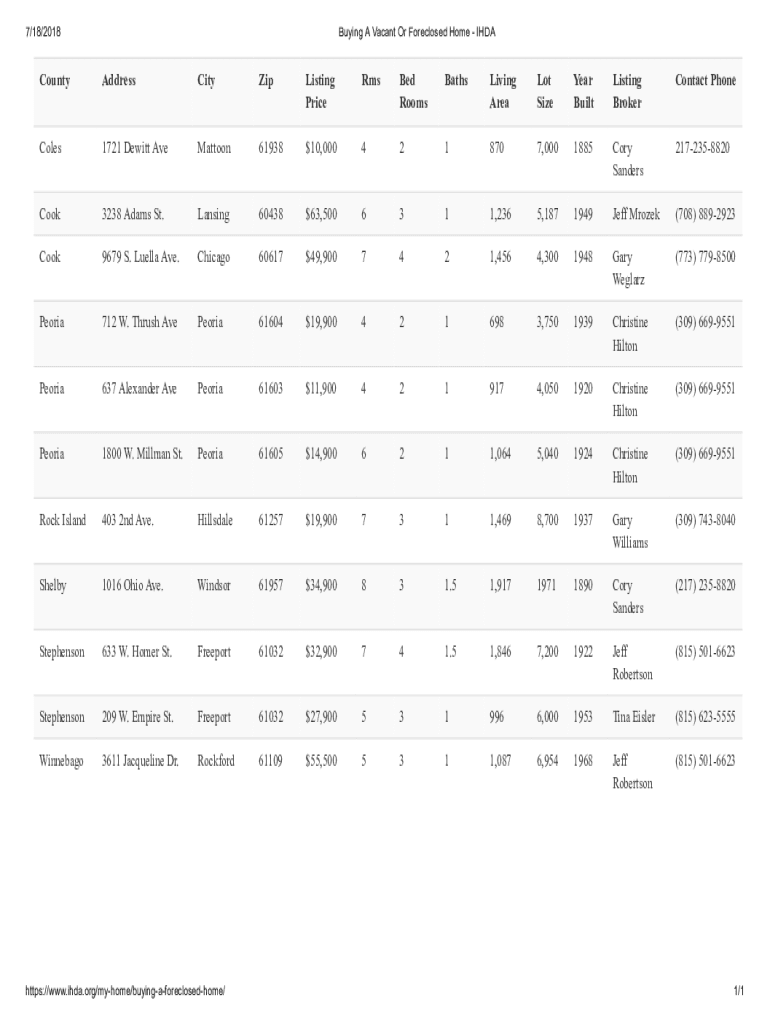Select the $63,500 listing price
Screen dimensions: 770x1024
[320, 214]
